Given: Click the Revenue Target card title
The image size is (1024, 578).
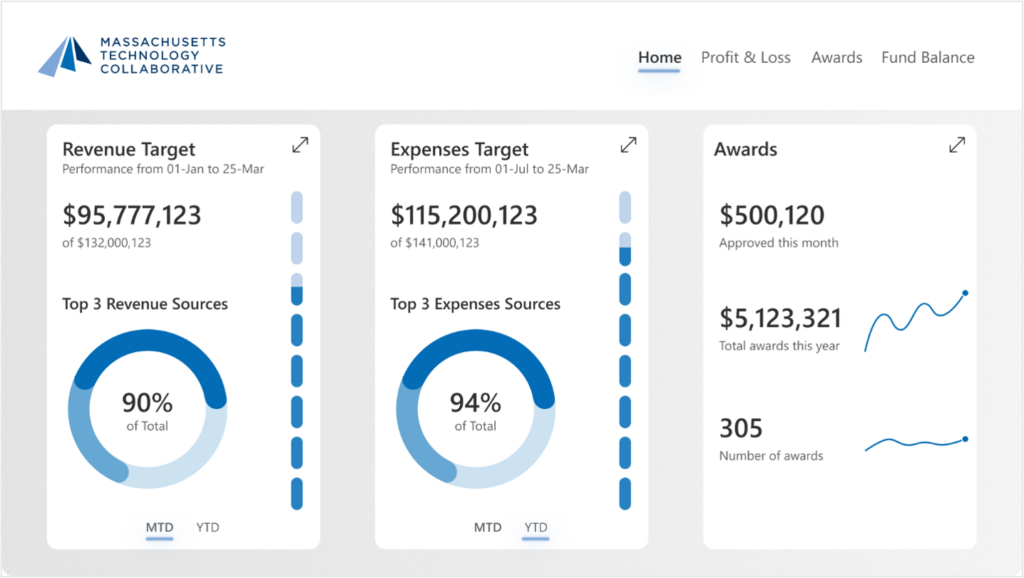Looking at the screenshot, I should pos(129,150).
